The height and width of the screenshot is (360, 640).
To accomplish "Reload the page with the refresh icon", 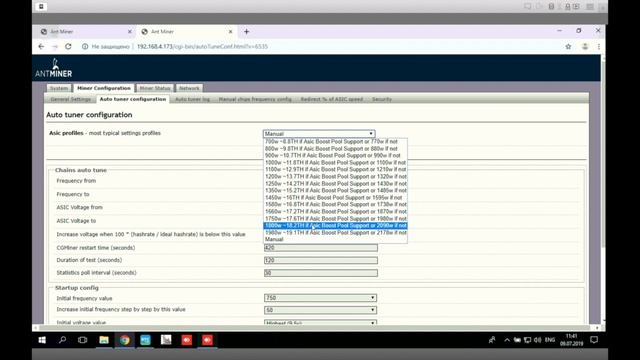I will 68,47.
